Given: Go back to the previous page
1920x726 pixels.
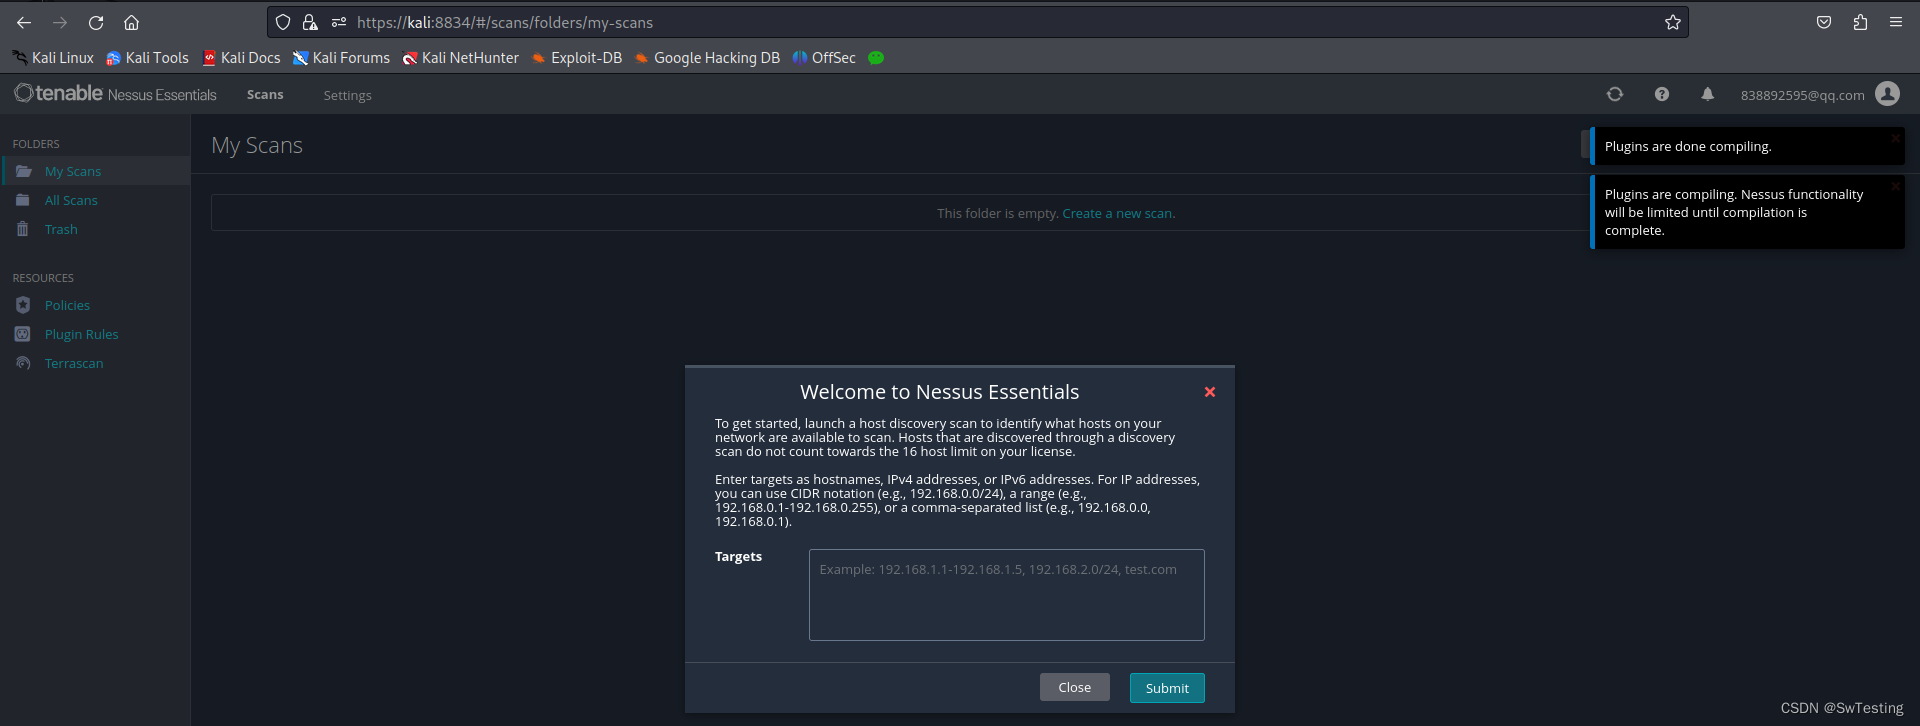Looking at the screenshot, I should 24,22.
